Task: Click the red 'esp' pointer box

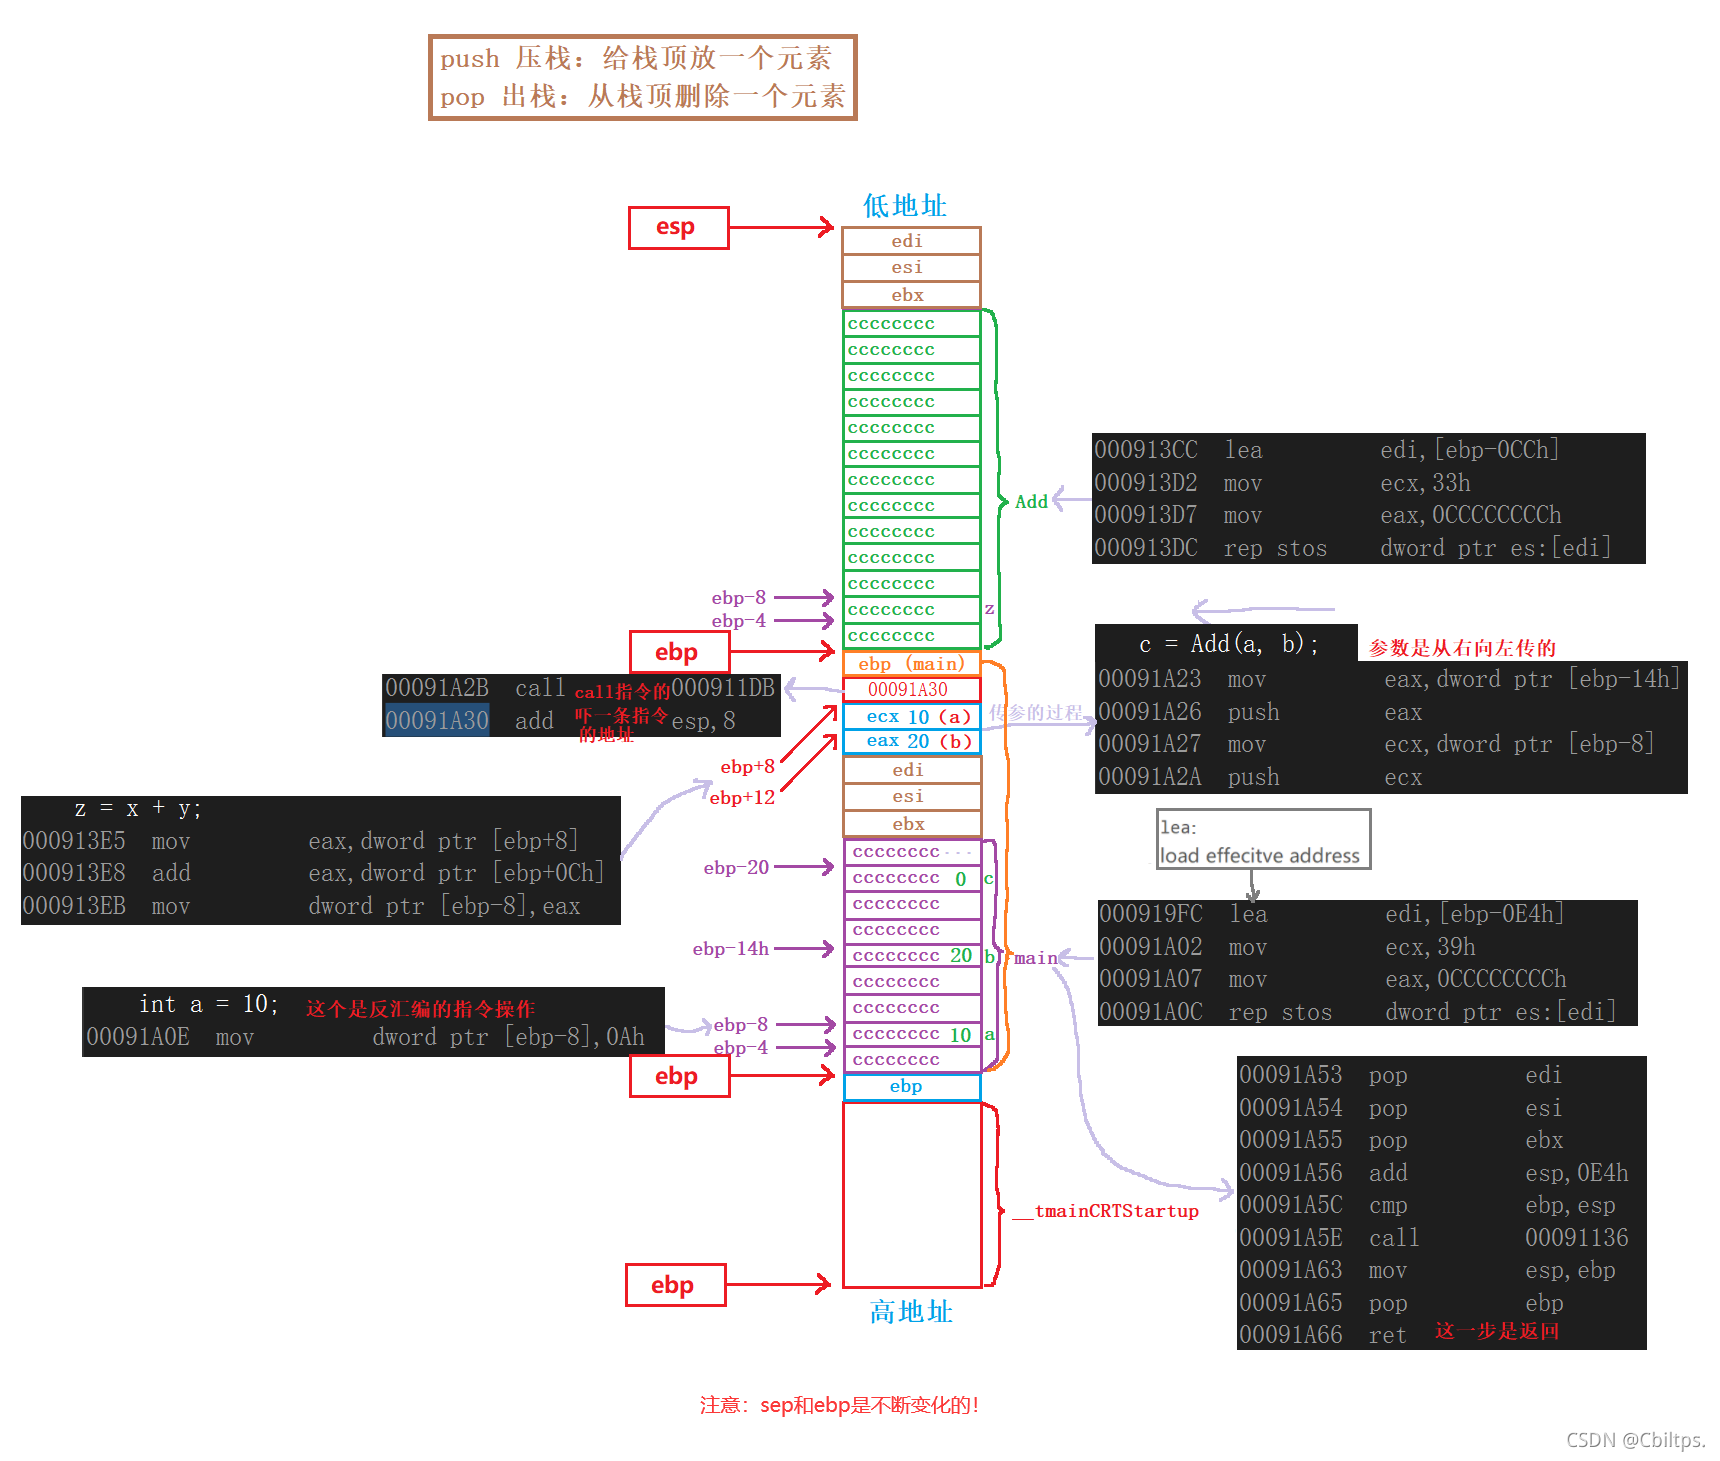Action: point(678,228)
